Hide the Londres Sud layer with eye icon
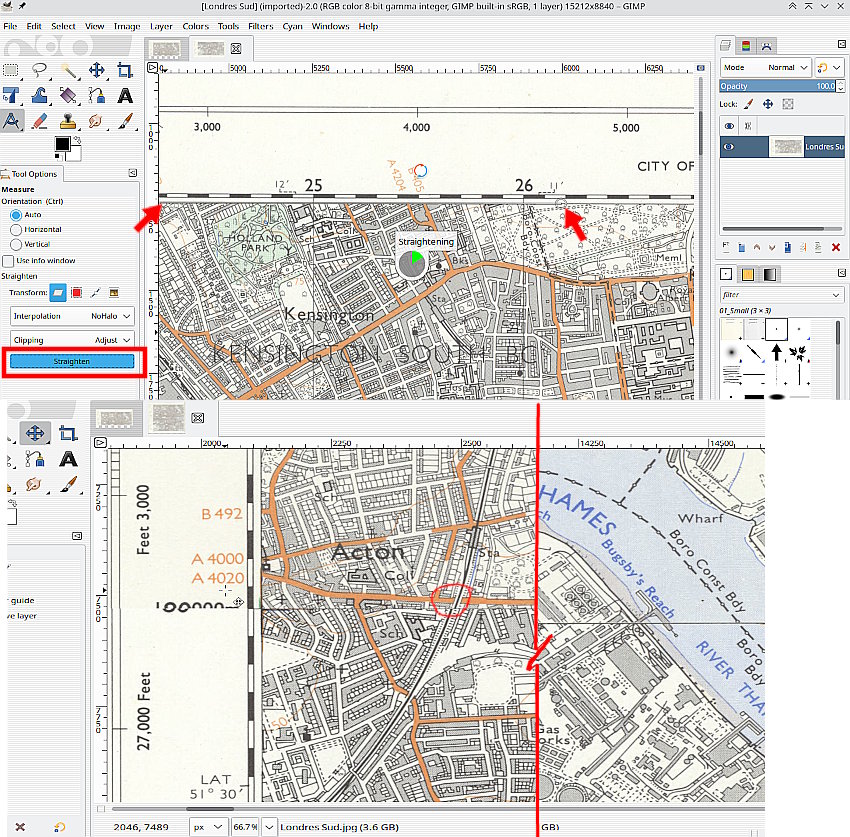Image resolution: width=850 pixels, height=837 pixels. pos(730,147)
